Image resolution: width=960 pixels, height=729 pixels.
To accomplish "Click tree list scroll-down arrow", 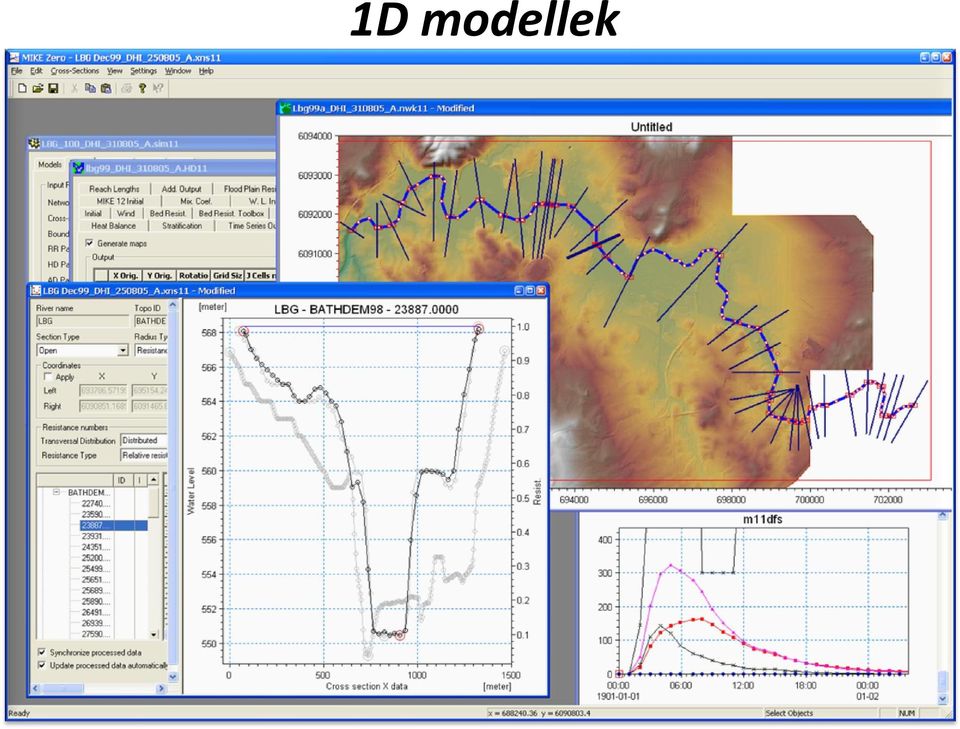I will 154,635.
